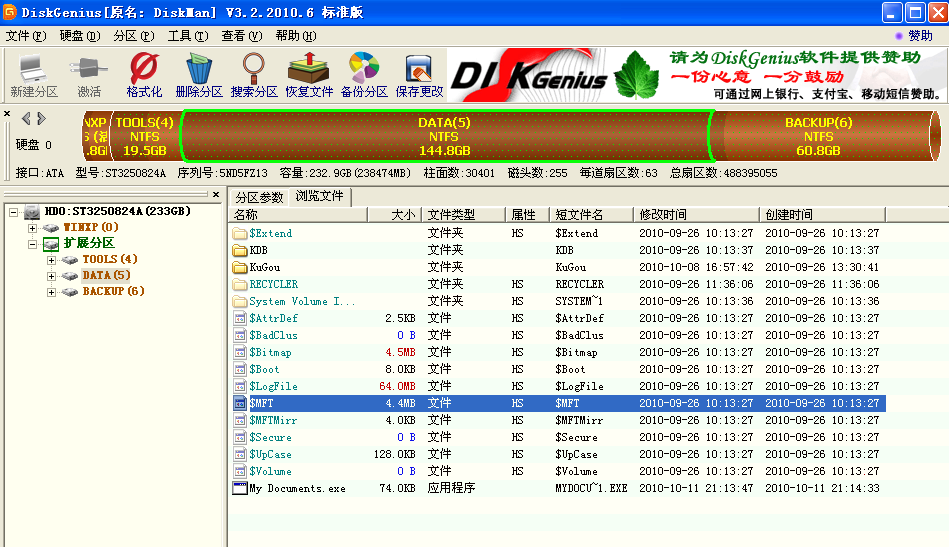Sort by the 名称 column header
The height and width of the screenshot is (547, 949).
click(x=298, y=215)
